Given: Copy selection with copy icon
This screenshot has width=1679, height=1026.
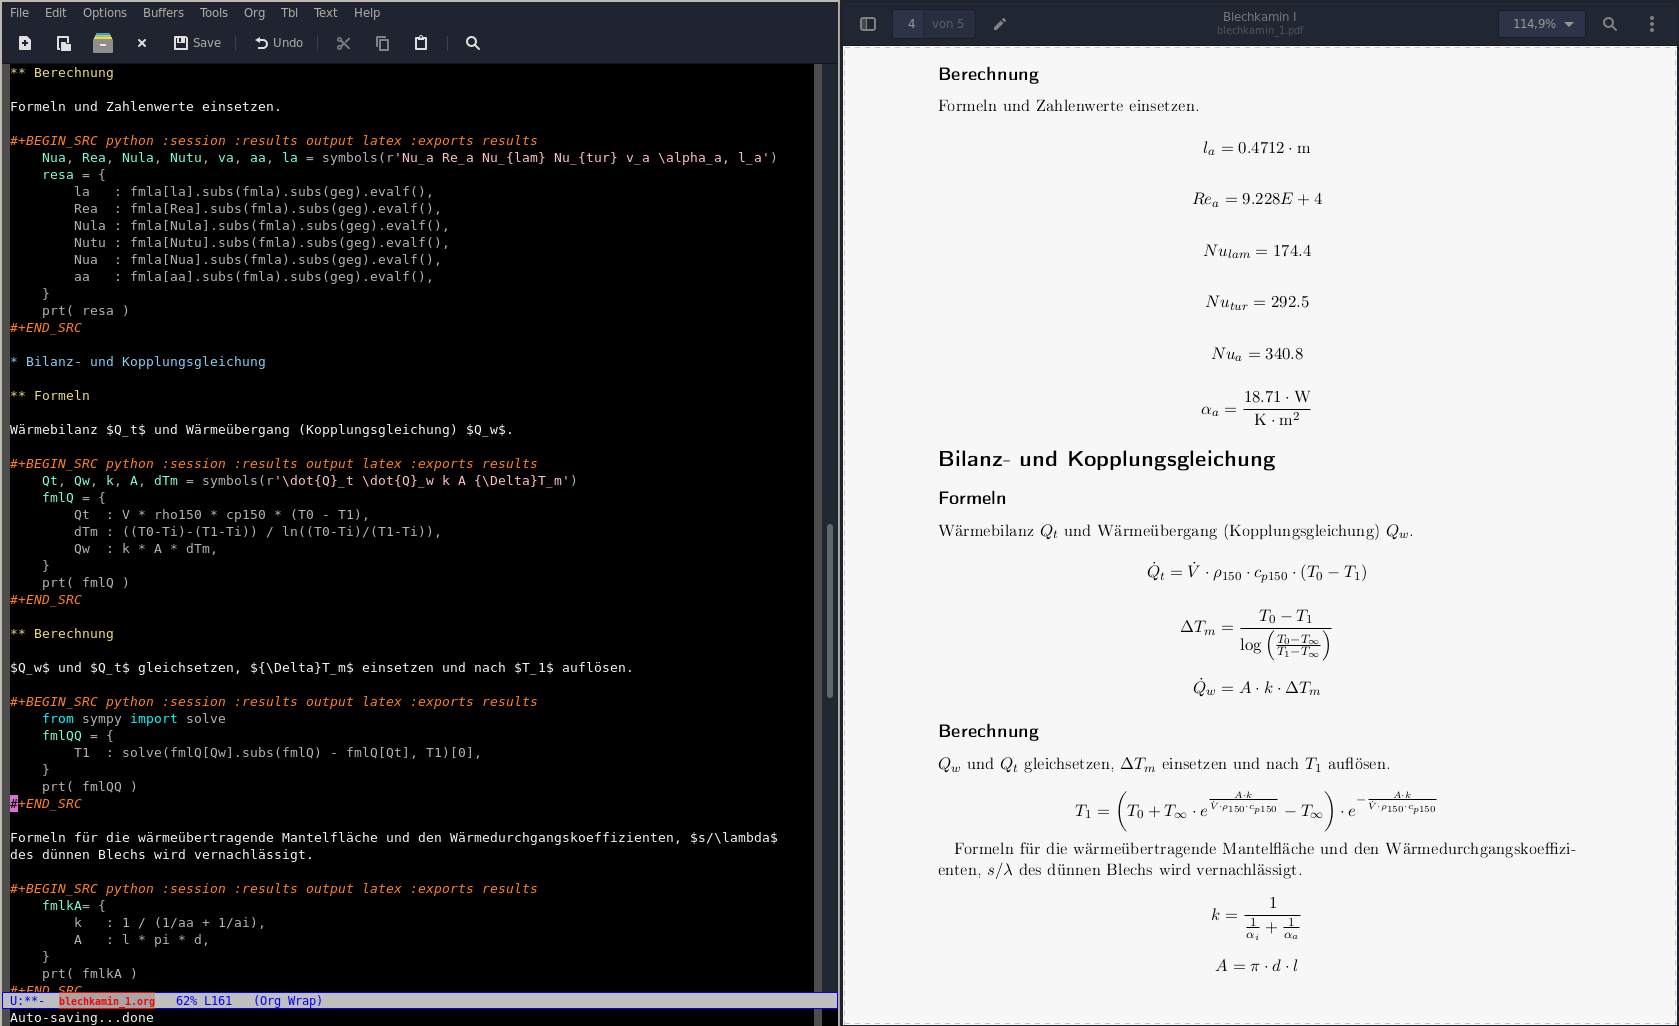Looking at the screenshot, I should pyautogui.click(x=382, y=43).
